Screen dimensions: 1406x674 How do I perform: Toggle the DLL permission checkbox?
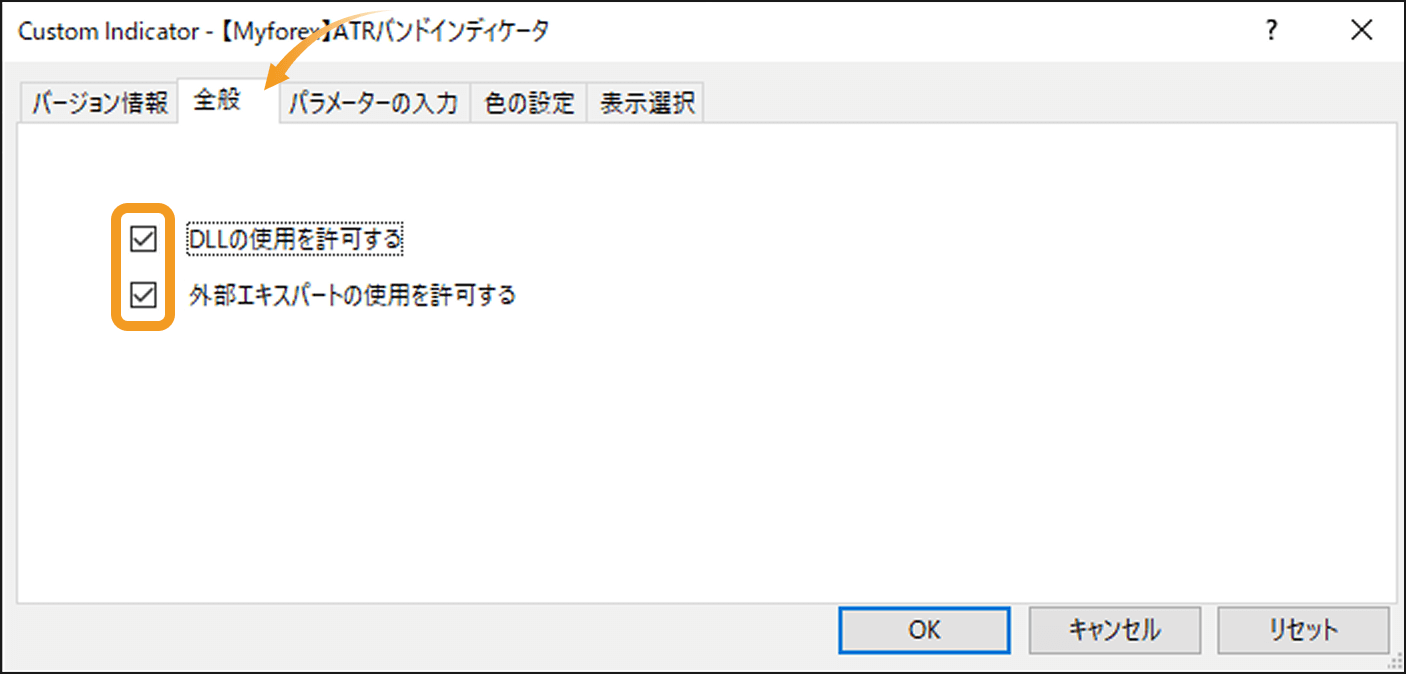coord(143,238)
